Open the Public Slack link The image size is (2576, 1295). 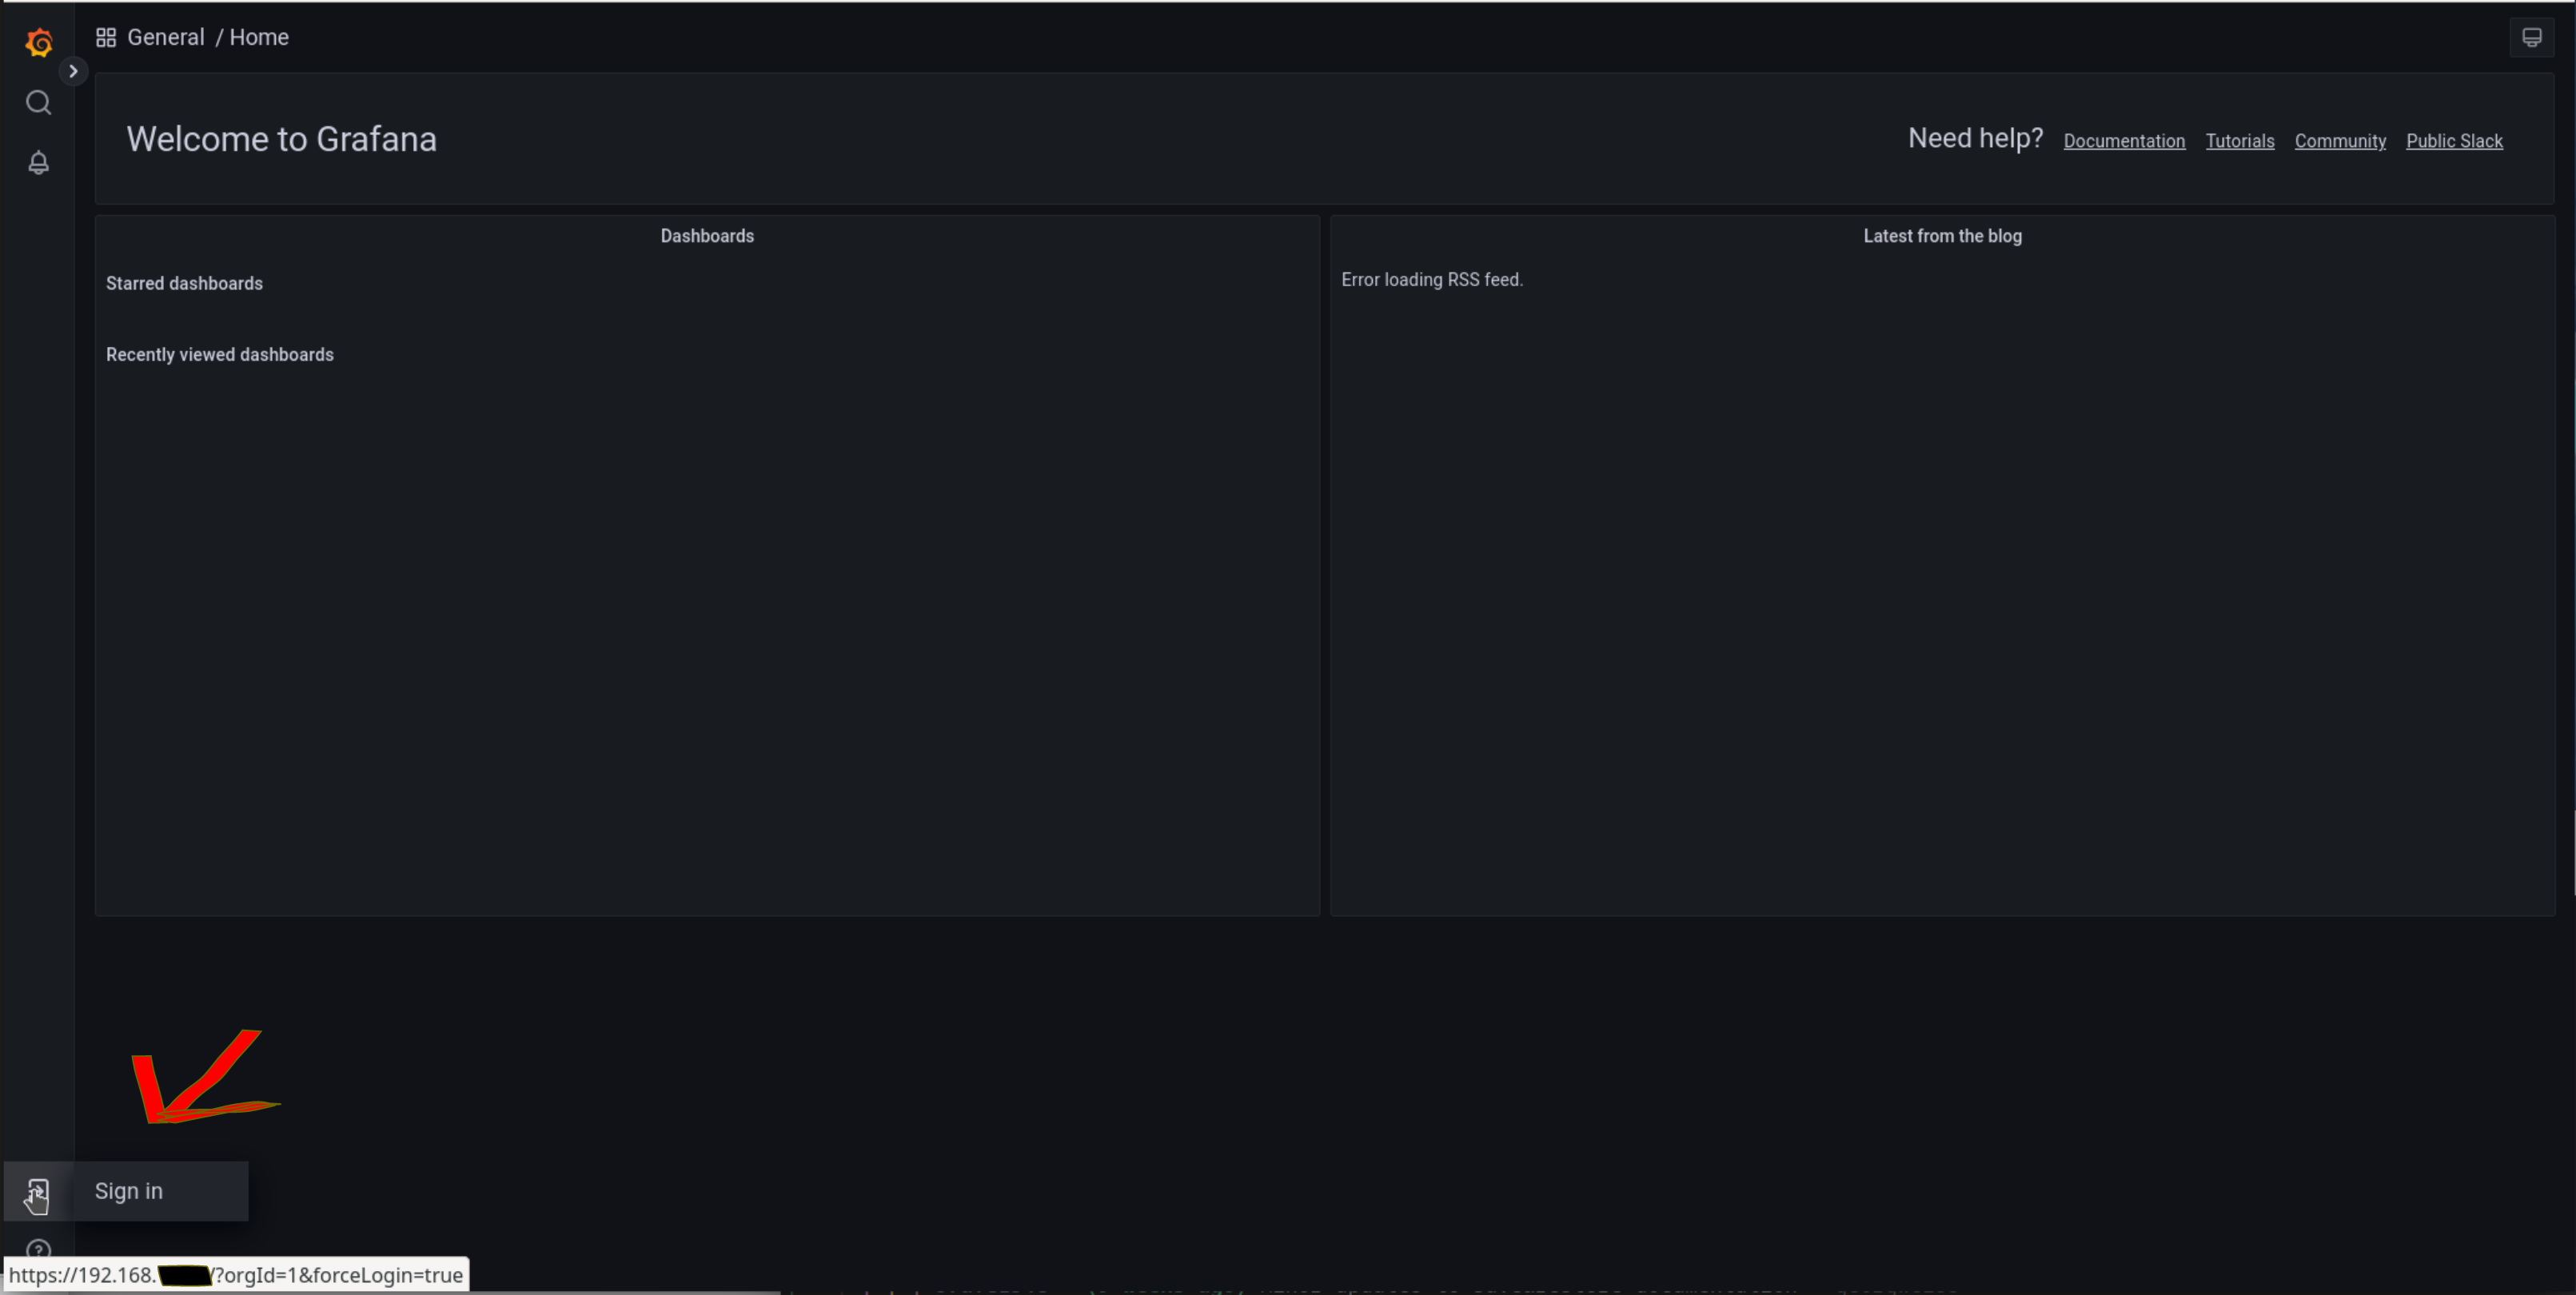(2455, 141)
